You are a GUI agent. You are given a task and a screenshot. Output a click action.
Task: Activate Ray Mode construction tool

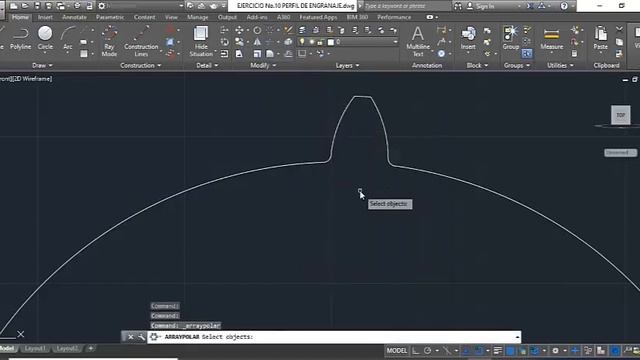[109, 40]
